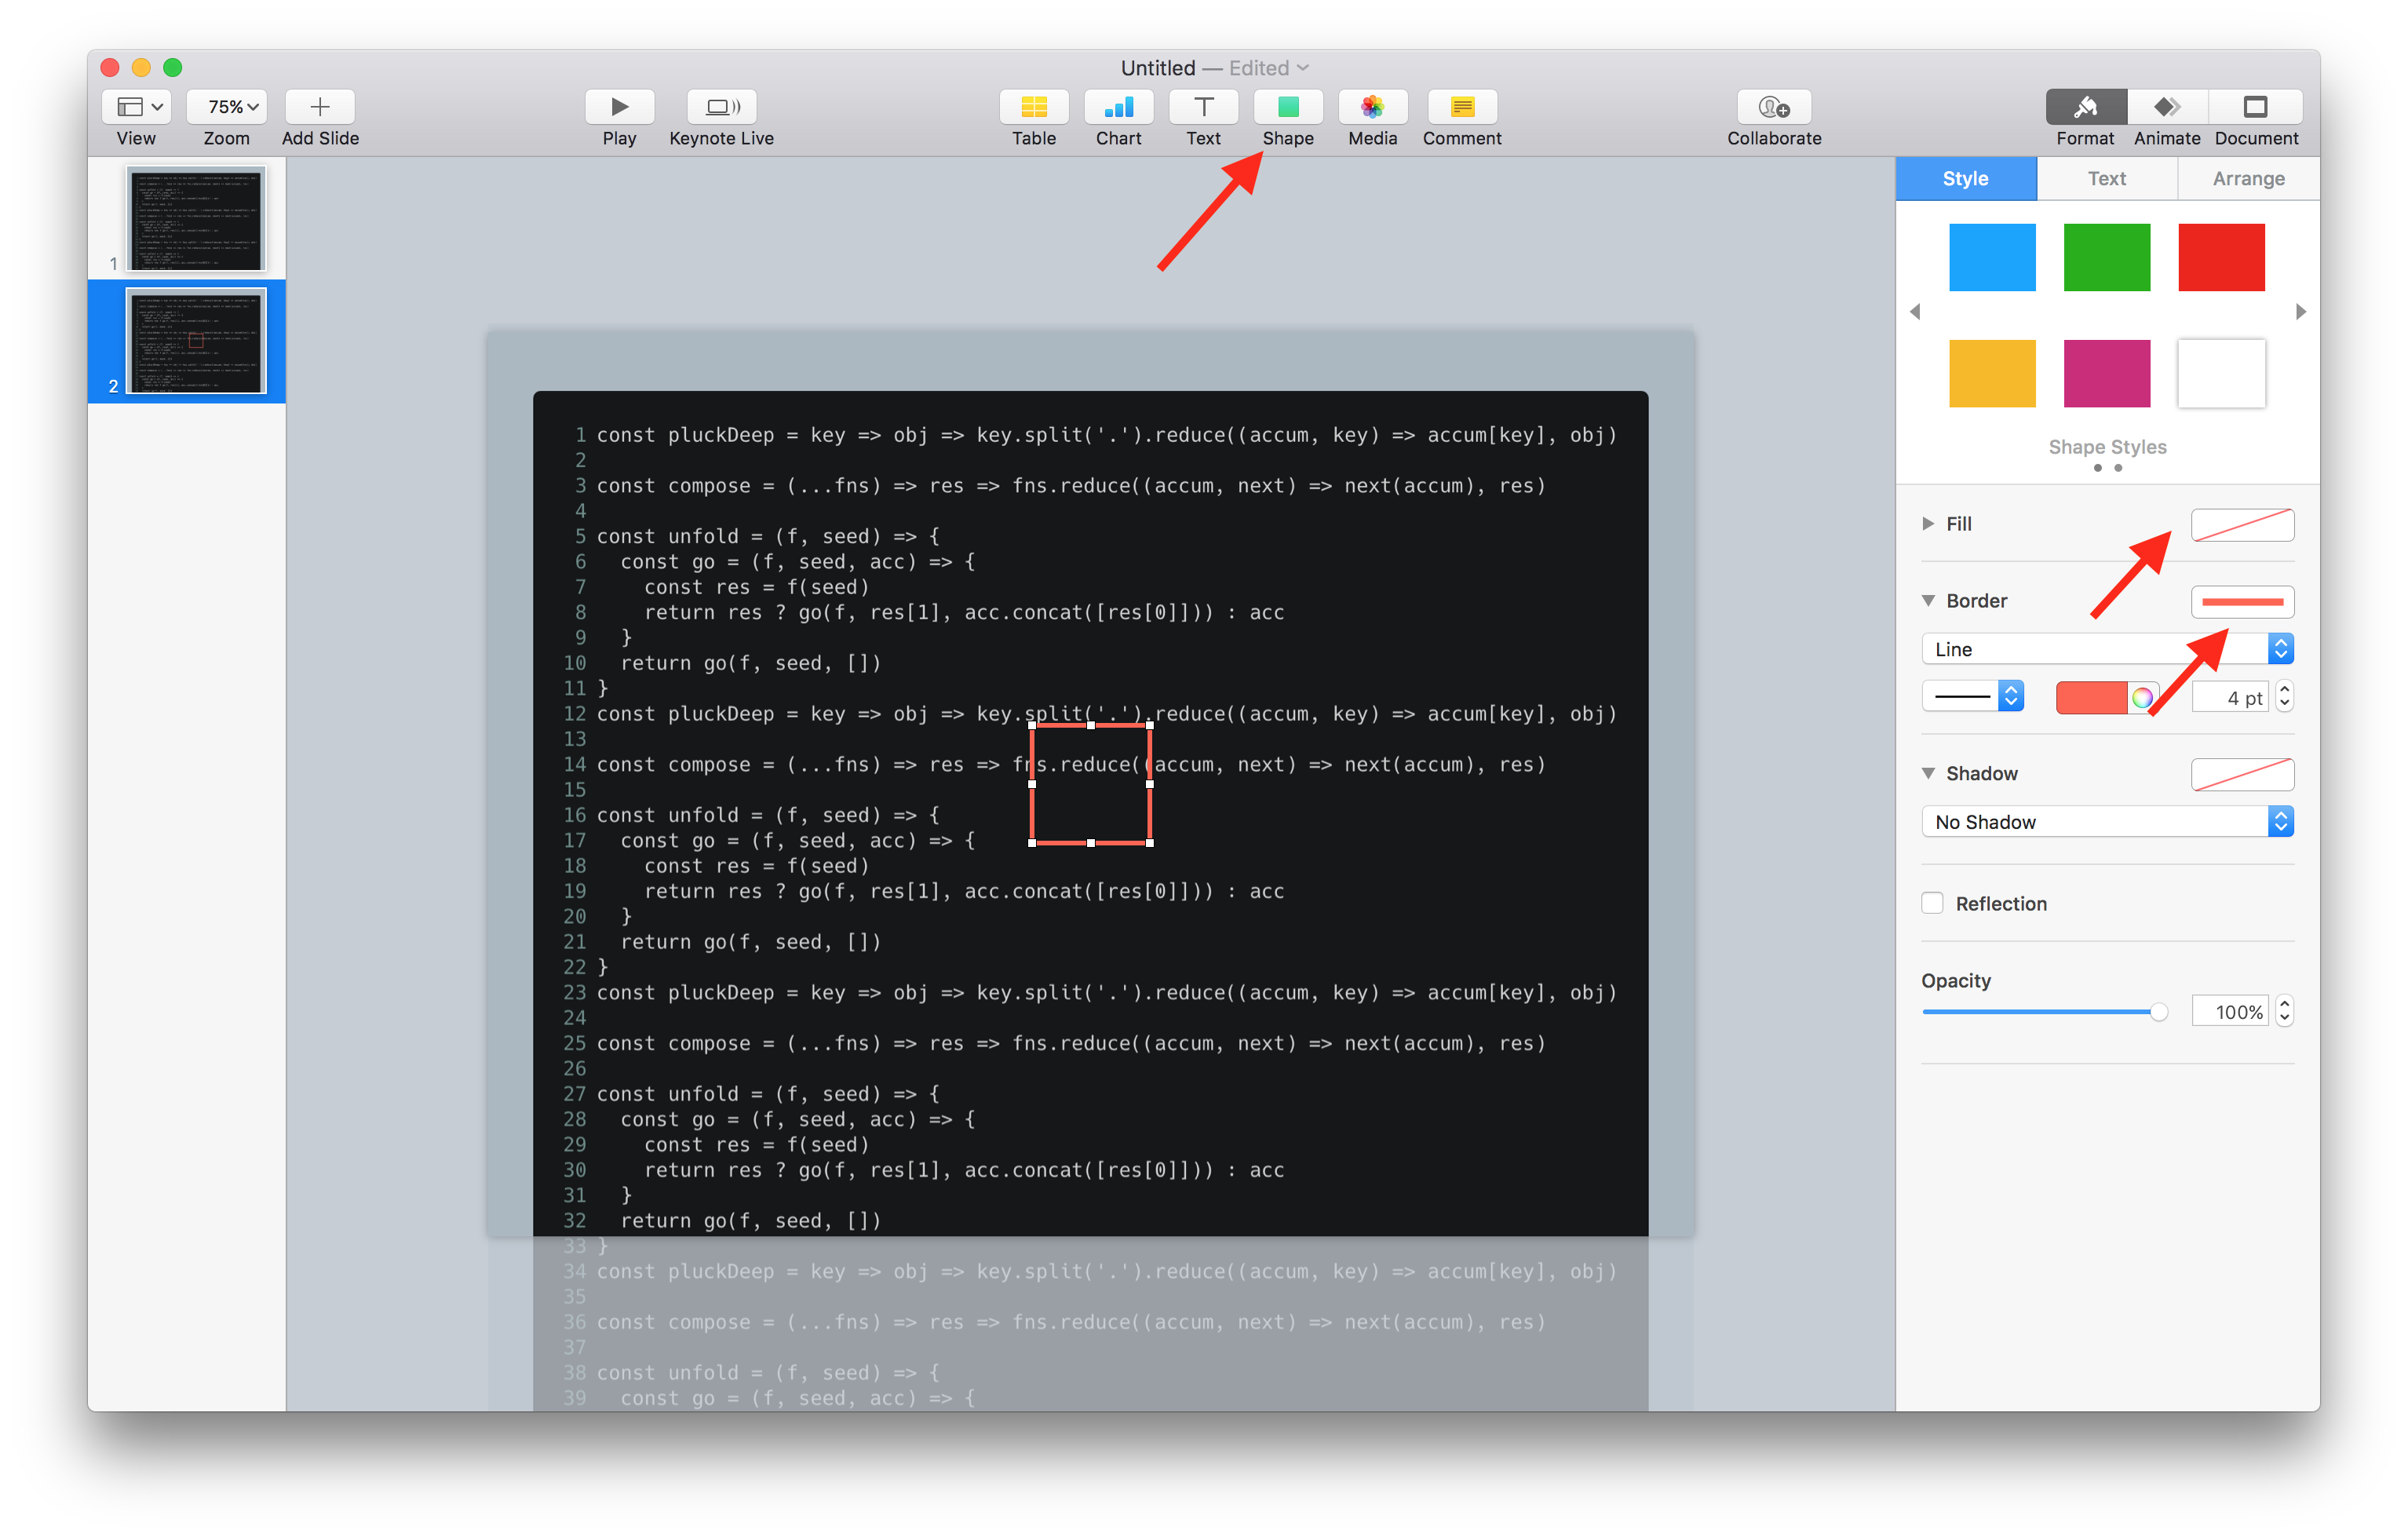
Task: Open the Shape tool menu
Action: (x=1287, y=107)
